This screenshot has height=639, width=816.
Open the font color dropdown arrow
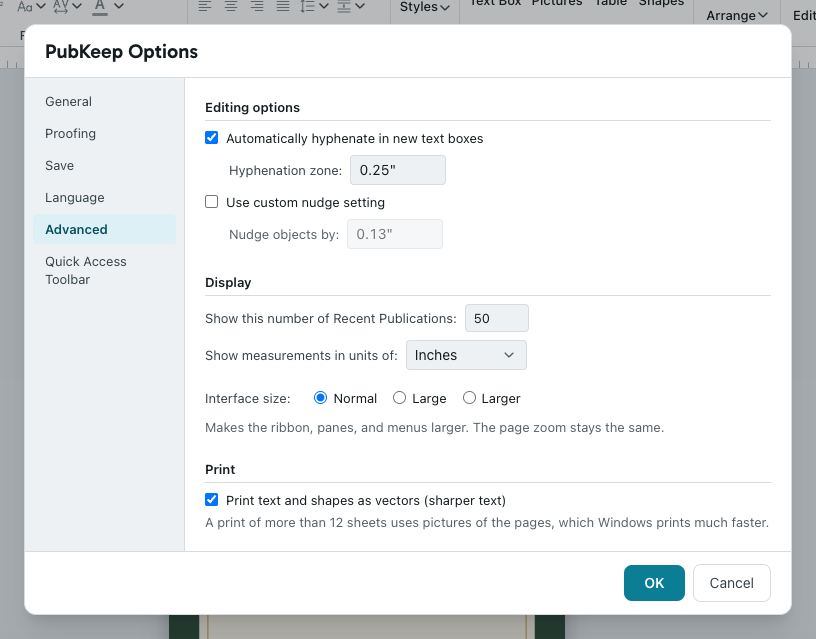tap(119, 6)
